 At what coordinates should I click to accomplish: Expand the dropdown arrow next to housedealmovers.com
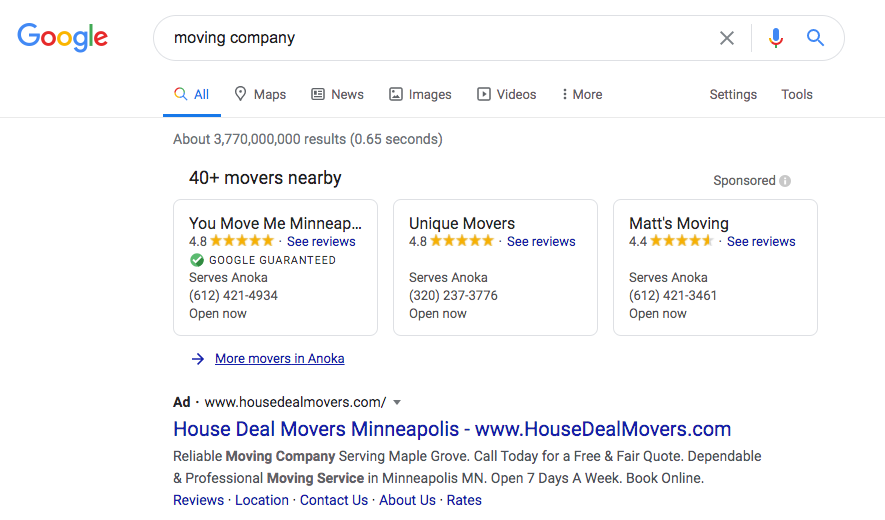click(x=397, y=403)
